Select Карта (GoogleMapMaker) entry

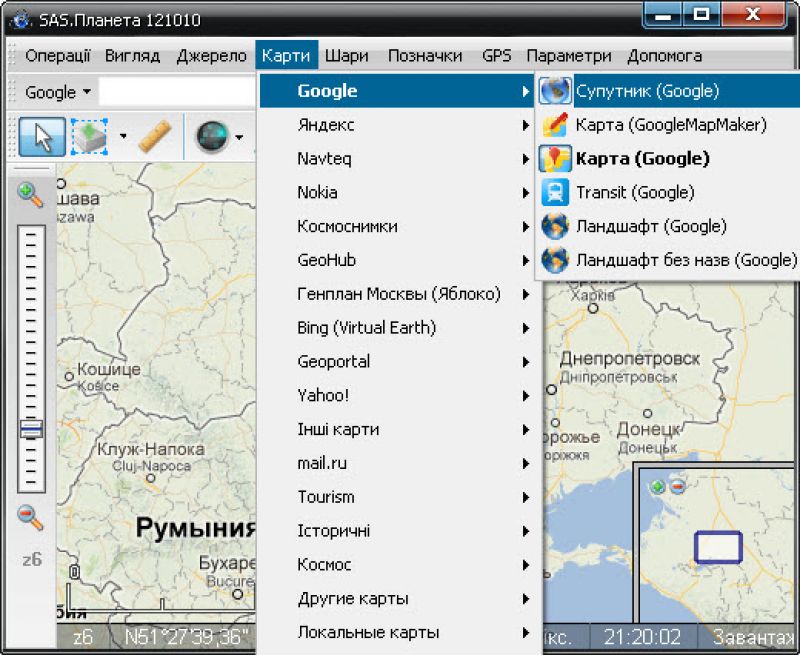pyautogui.click(x=667, y=124)
